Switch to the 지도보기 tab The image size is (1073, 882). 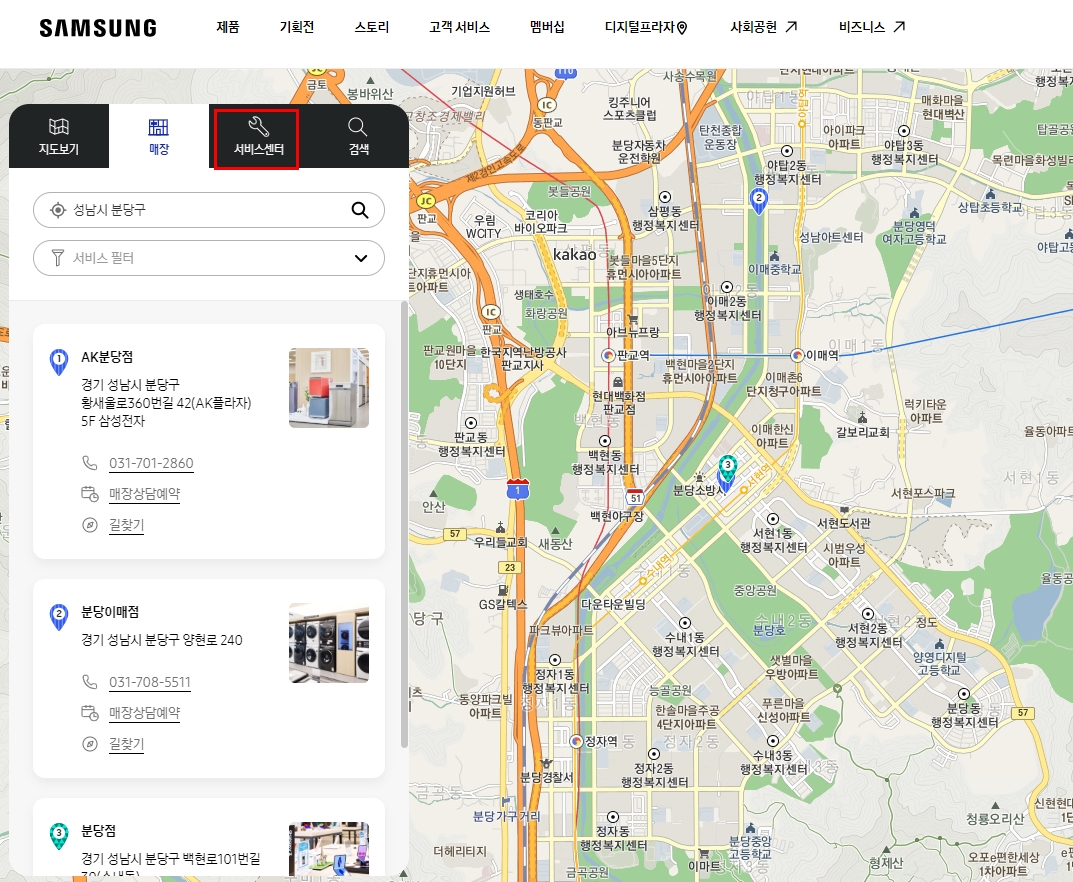(x=59, y=137)
